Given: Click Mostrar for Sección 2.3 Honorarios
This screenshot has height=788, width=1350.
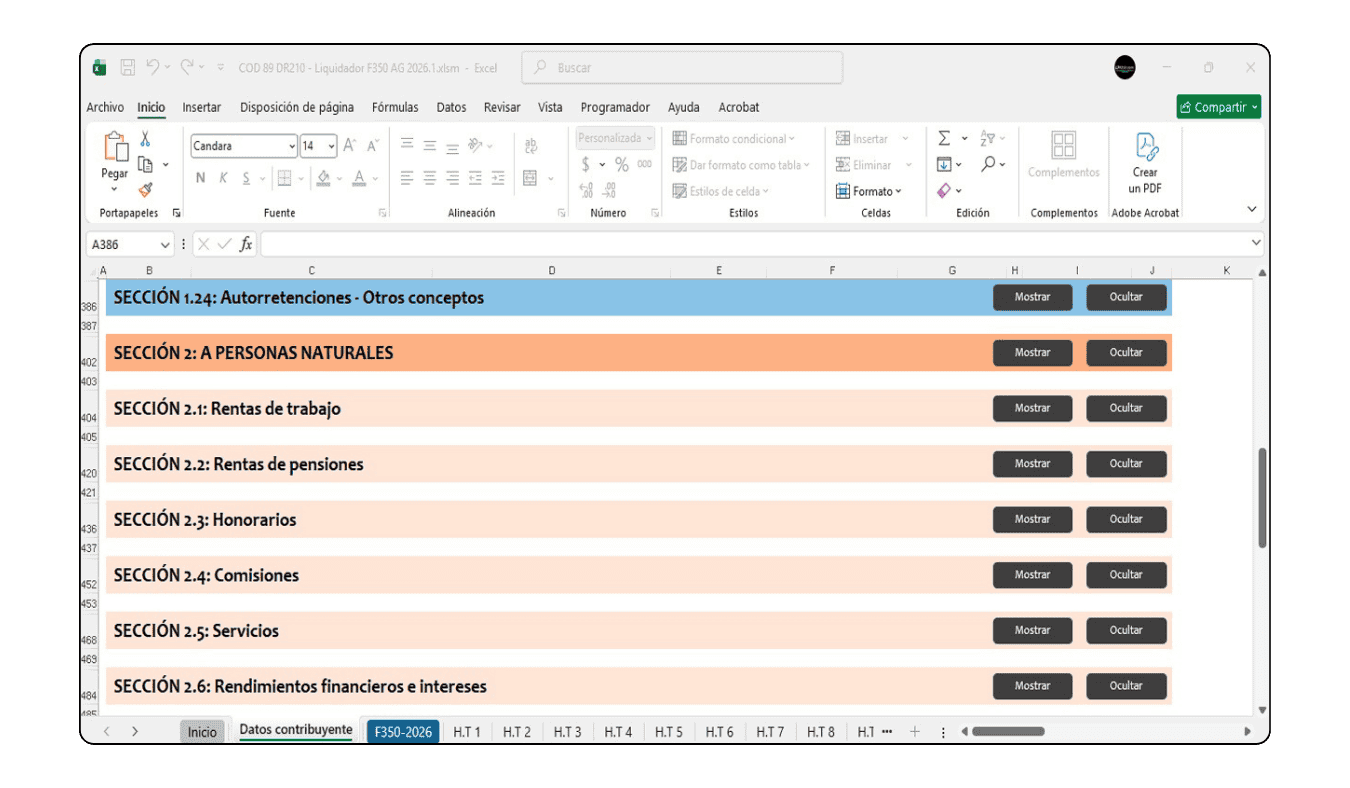Looking at the screenshot, I should tap(1032, 519).
